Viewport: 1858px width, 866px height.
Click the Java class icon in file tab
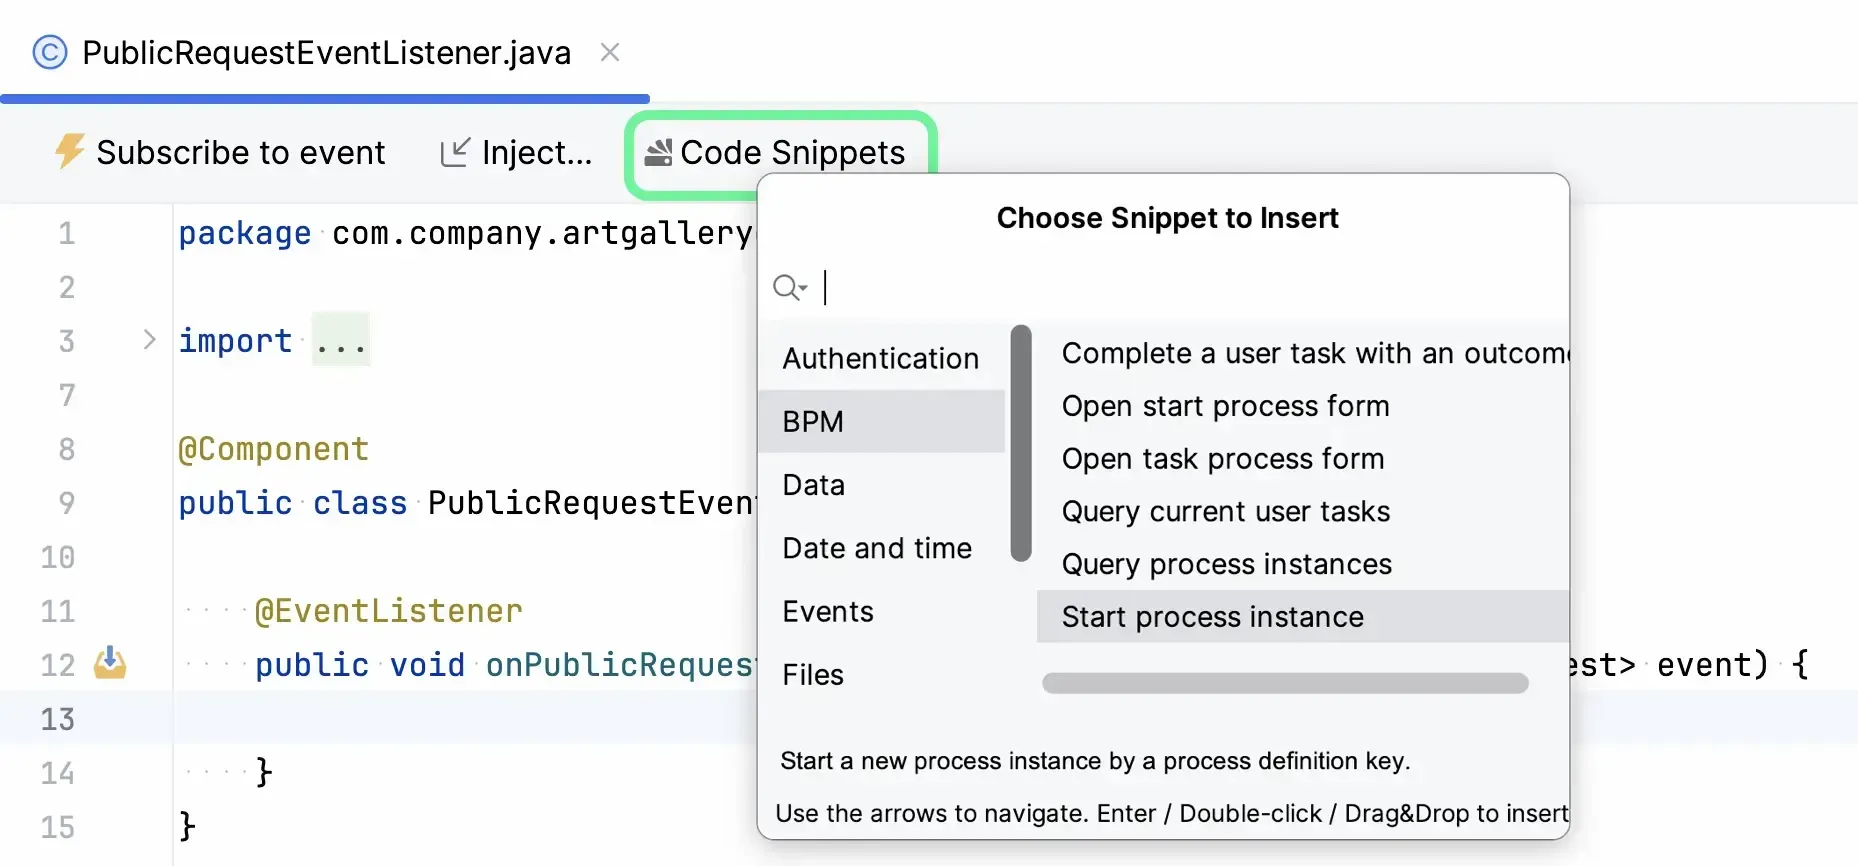(50, 52)
